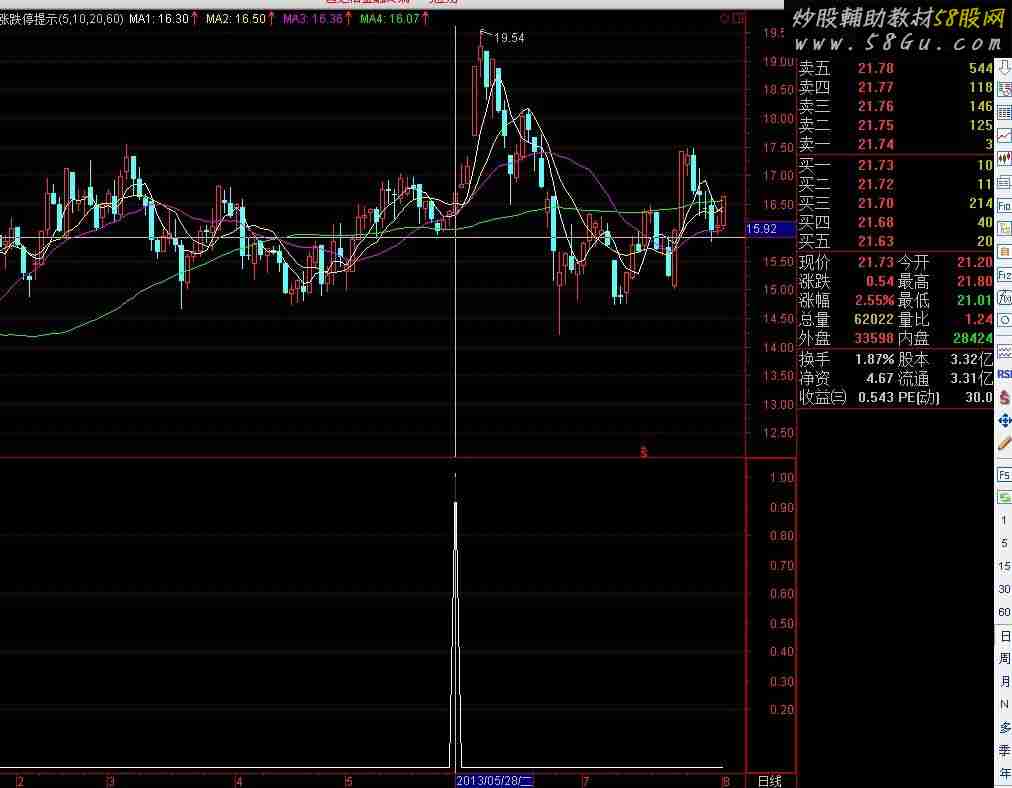Click the red S marker at chart bottom
This screenshot has width=1012, height=788.
pos(643,452)
